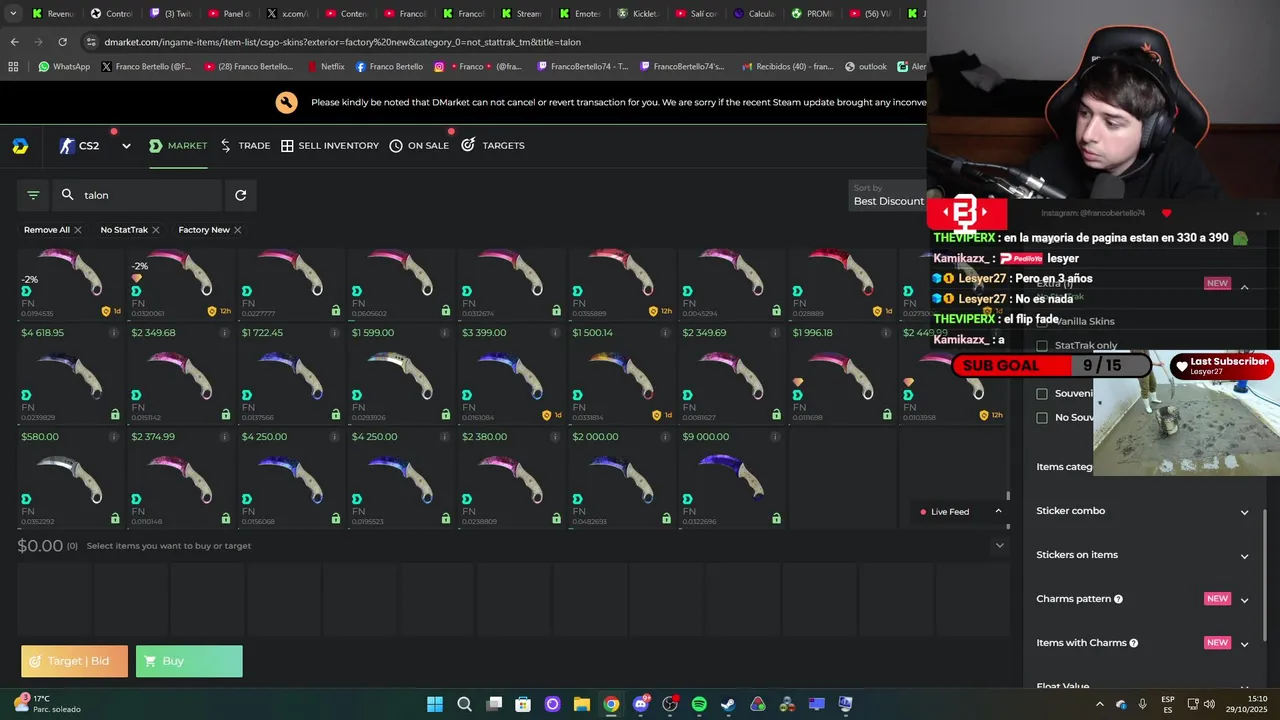Open the Windows Start menu
The height and width of the screenshot is (720, 1280).
pos(435,704)
